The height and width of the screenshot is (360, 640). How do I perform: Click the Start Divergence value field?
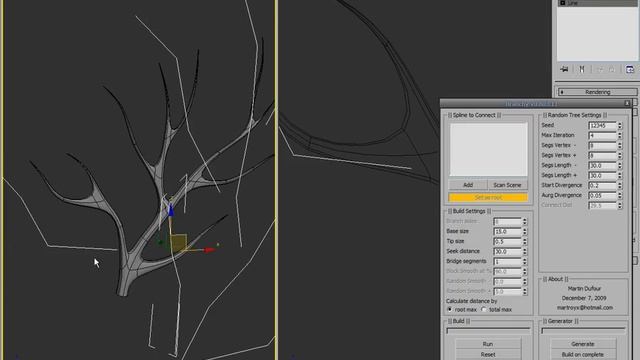[602, 185]
